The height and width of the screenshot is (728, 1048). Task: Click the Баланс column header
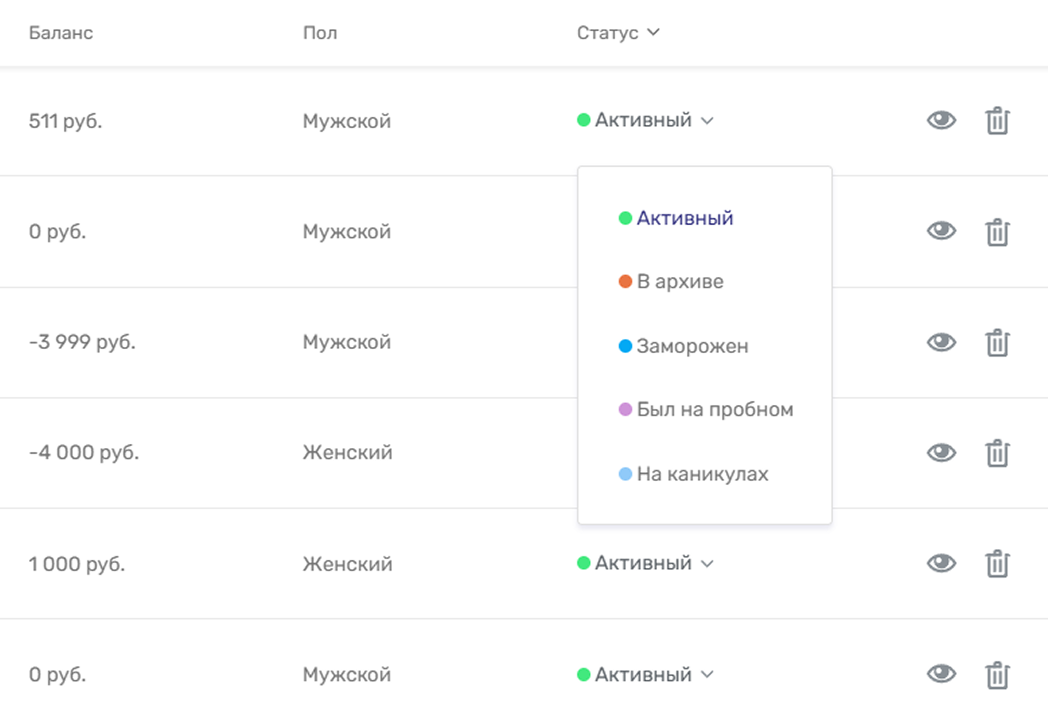point(61,33)
